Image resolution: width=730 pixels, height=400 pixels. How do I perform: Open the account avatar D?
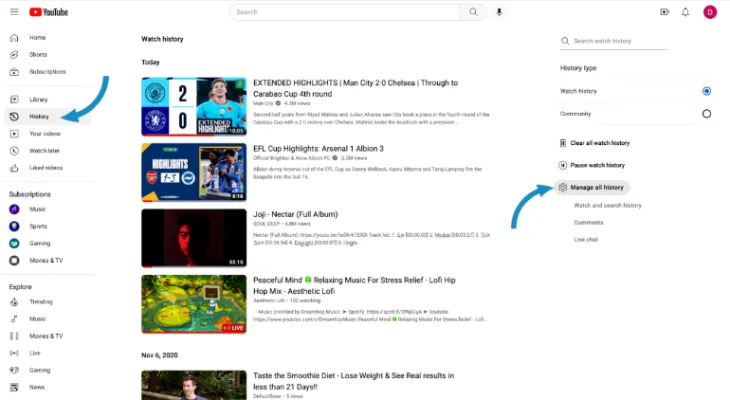tap(710, 12)
